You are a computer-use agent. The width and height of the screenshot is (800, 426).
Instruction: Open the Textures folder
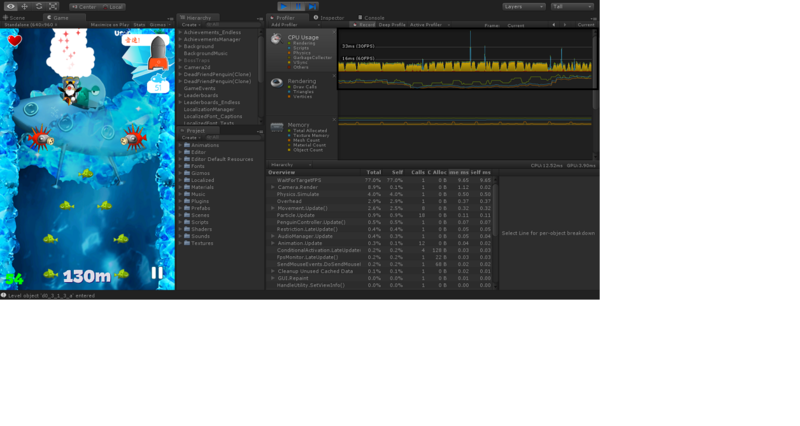pyautogui.click(x=202, y=243)
